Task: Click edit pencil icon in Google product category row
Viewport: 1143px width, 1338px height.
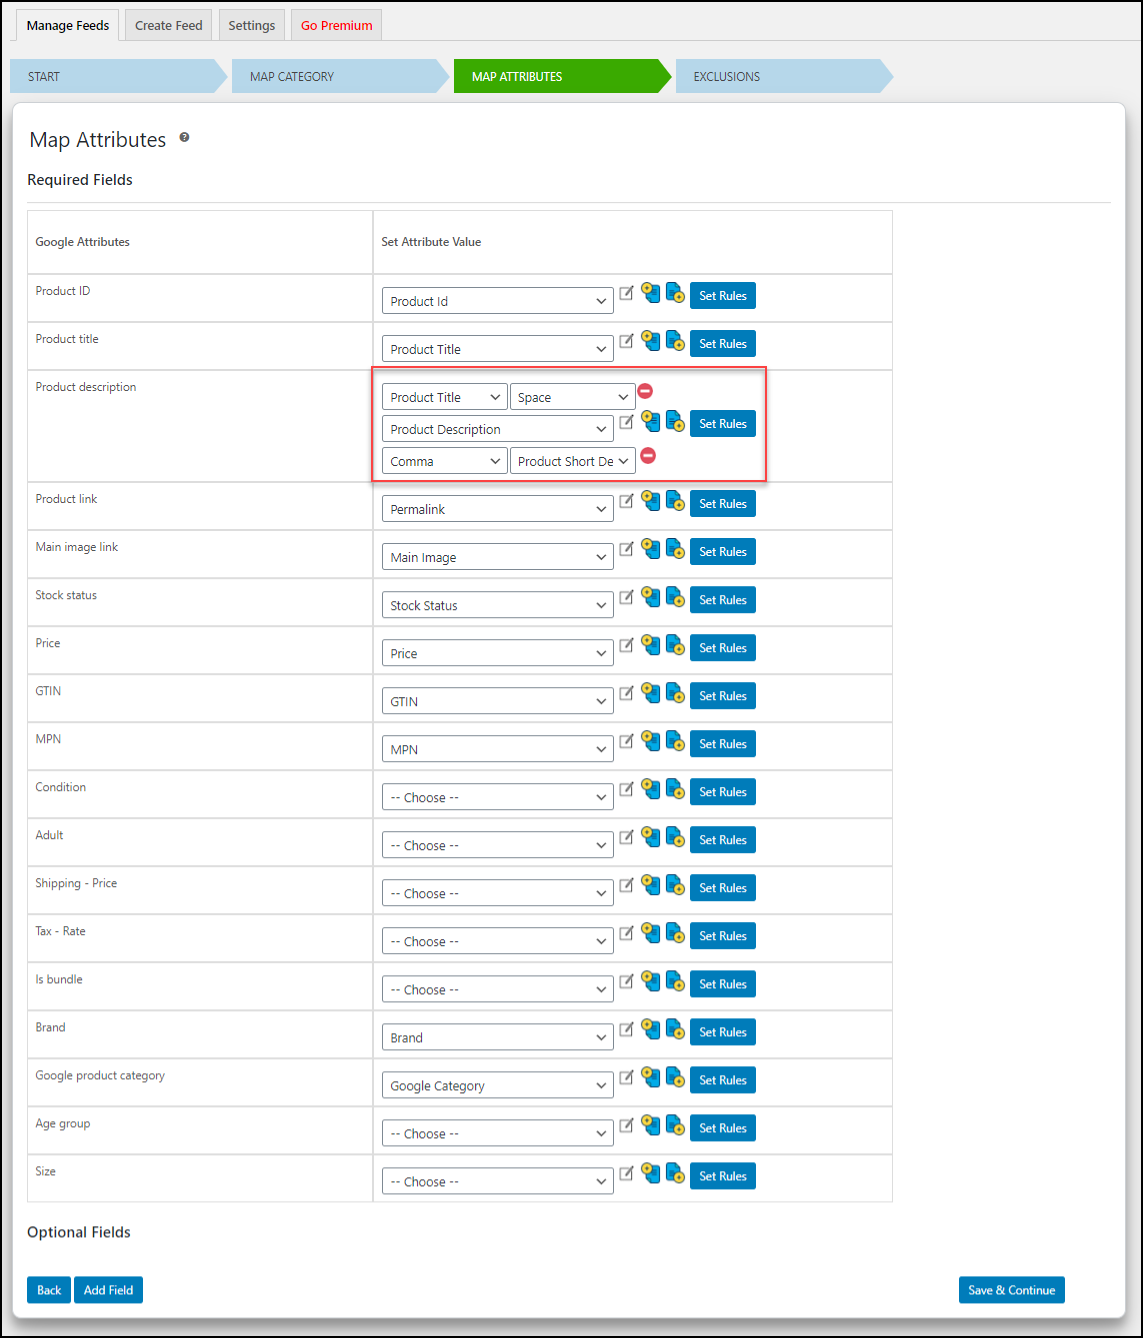Action: [626, 1077]
